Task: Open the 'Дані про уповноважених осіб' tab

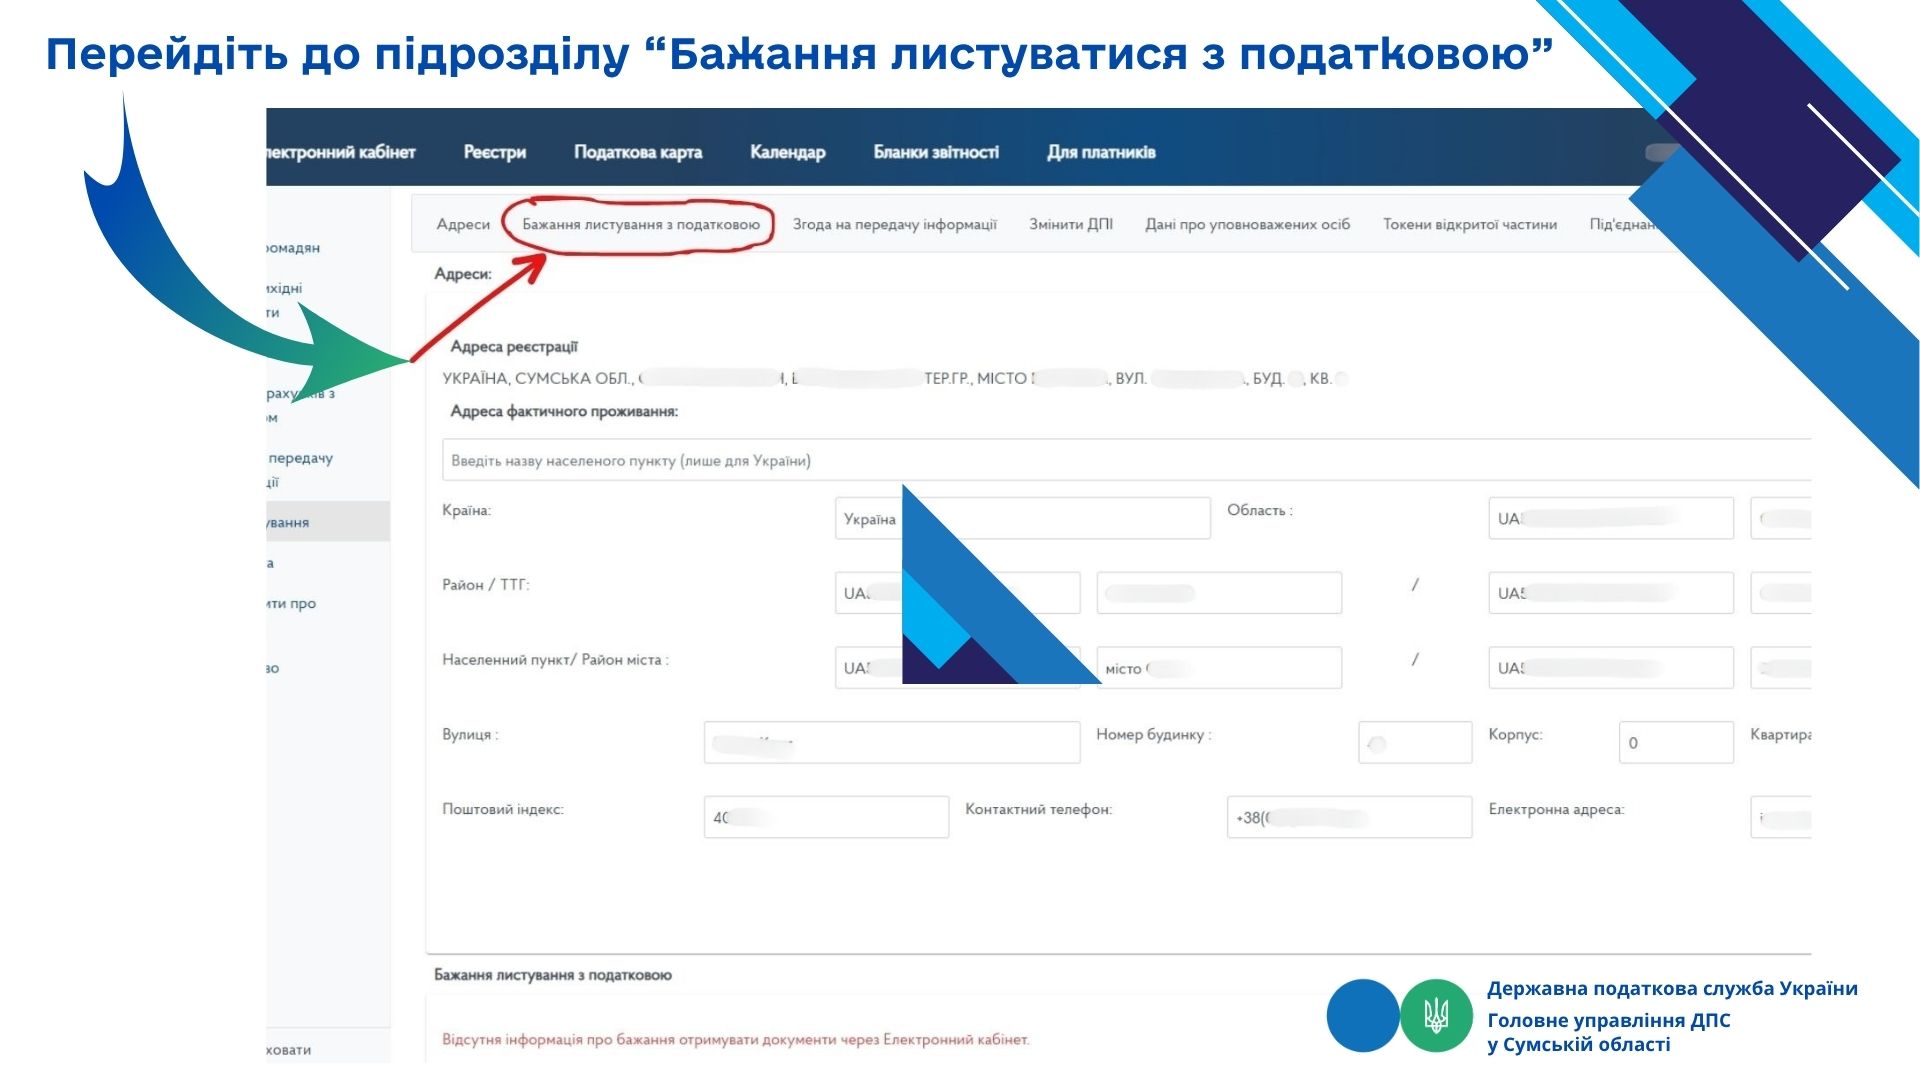Action: [x=1247, y=225]
